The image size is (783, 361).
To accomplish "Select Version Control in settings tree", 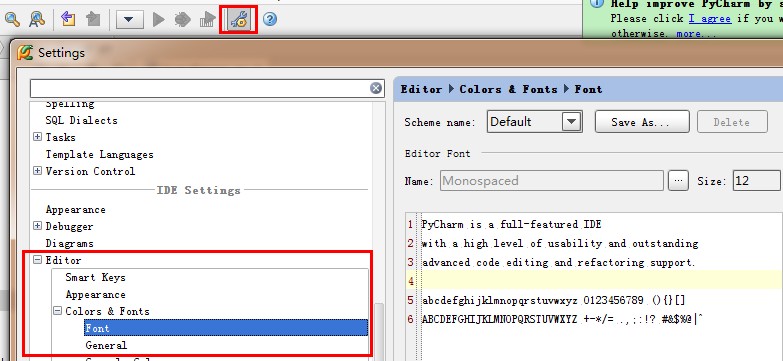I will pyautogui.click(x=90, y=171).
